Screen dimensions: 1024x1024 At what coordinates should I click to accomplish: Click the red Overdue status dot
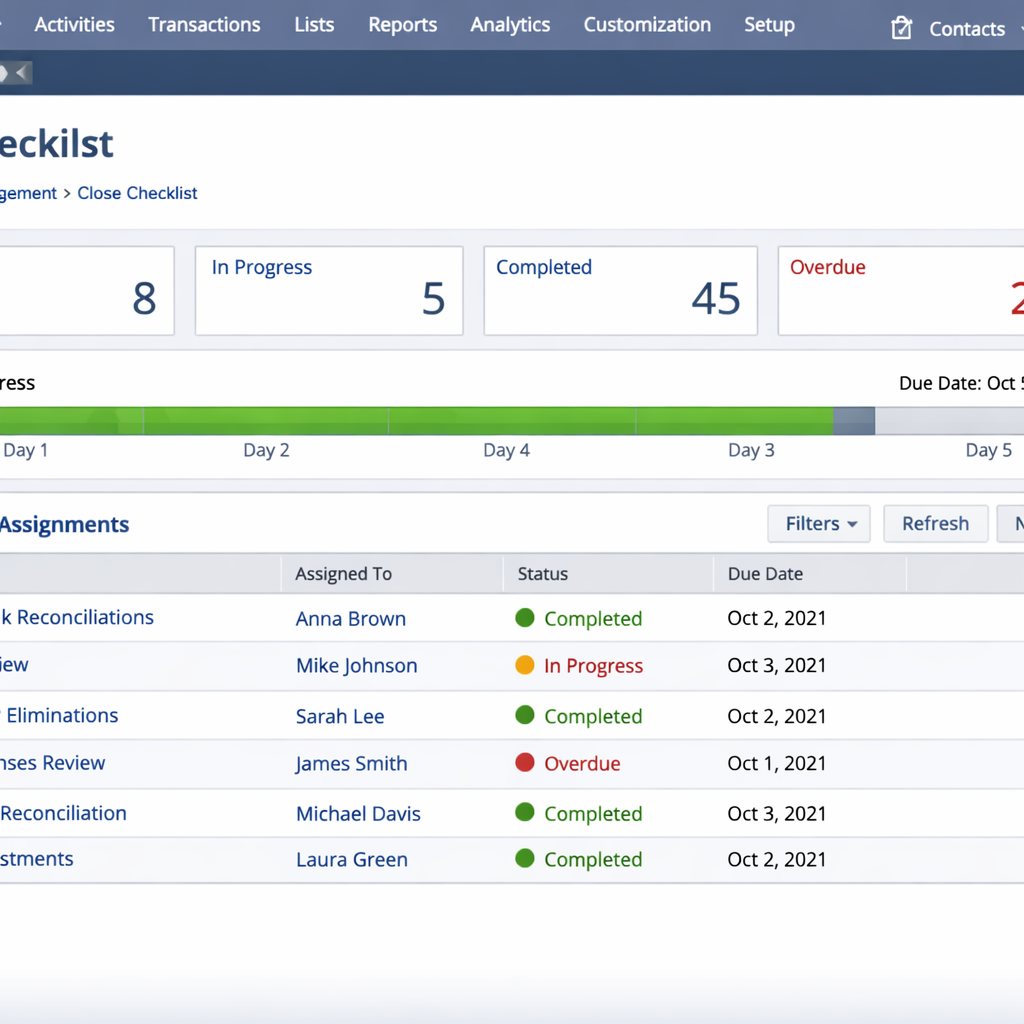[x=525, y=763]
